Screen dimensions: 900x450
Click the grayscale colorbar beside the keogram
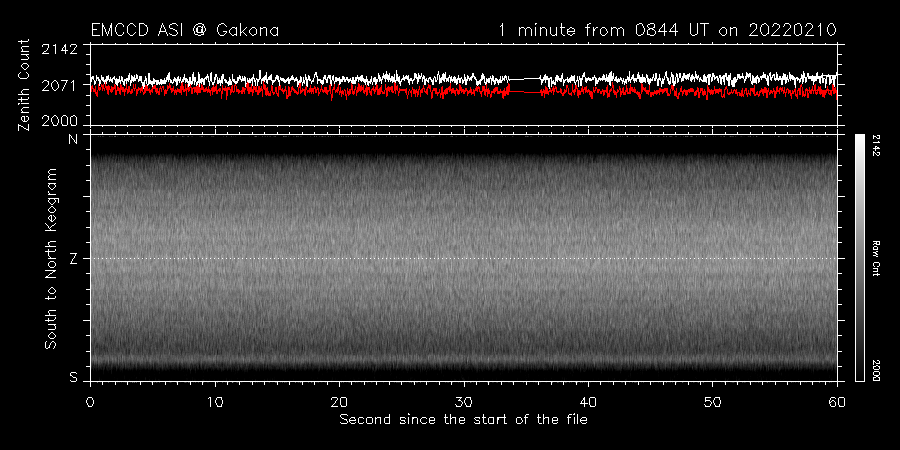(859, 258)
